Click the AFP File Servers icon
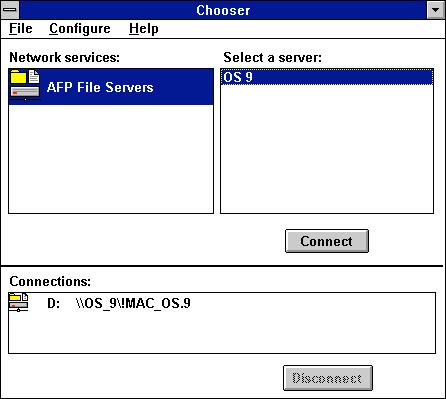The image size is (446, 399). [x=25, y=85]
